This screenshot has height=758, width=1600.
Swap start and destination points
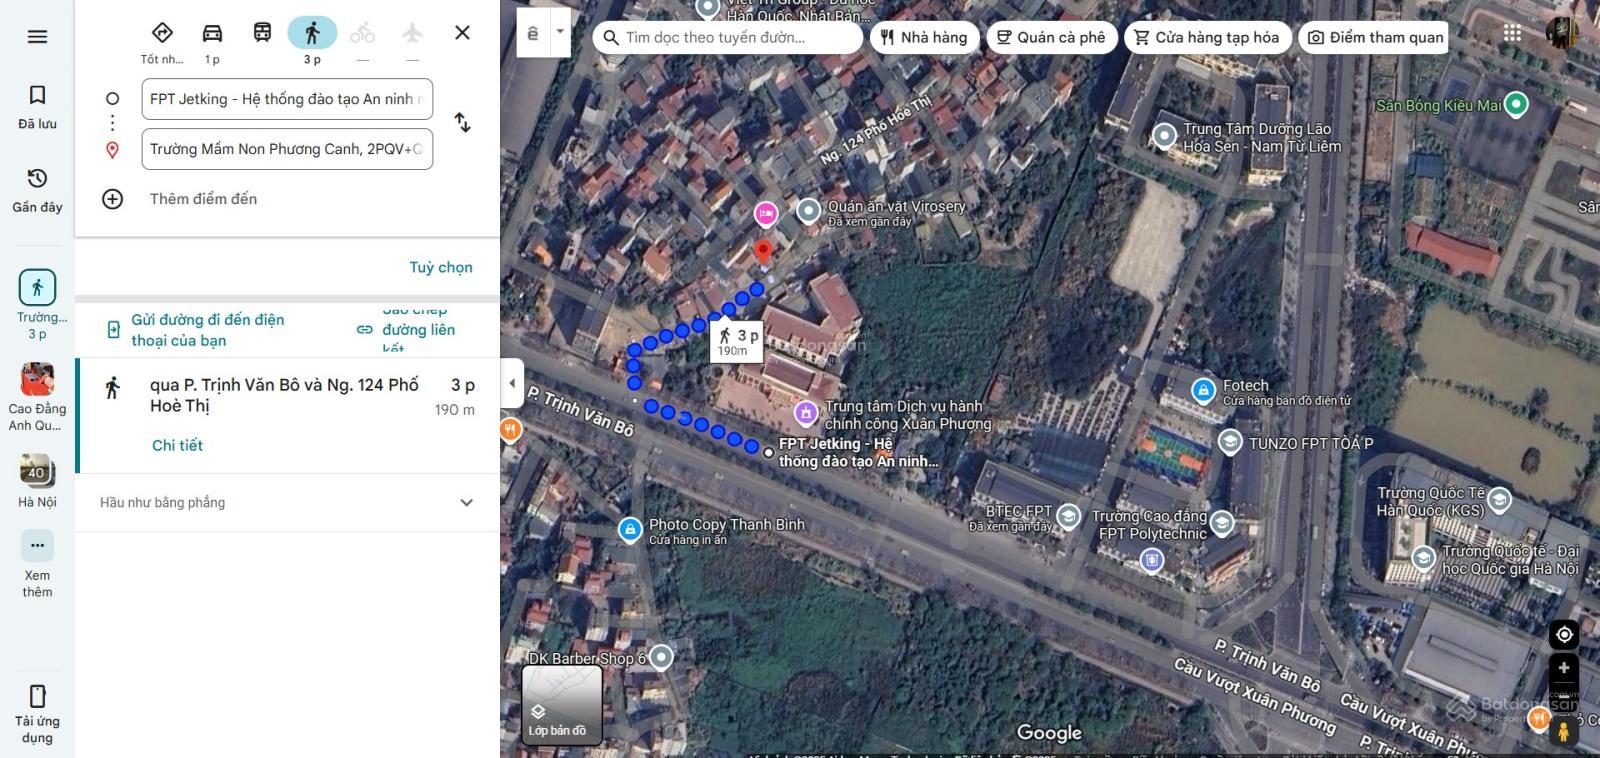point(462,123)
